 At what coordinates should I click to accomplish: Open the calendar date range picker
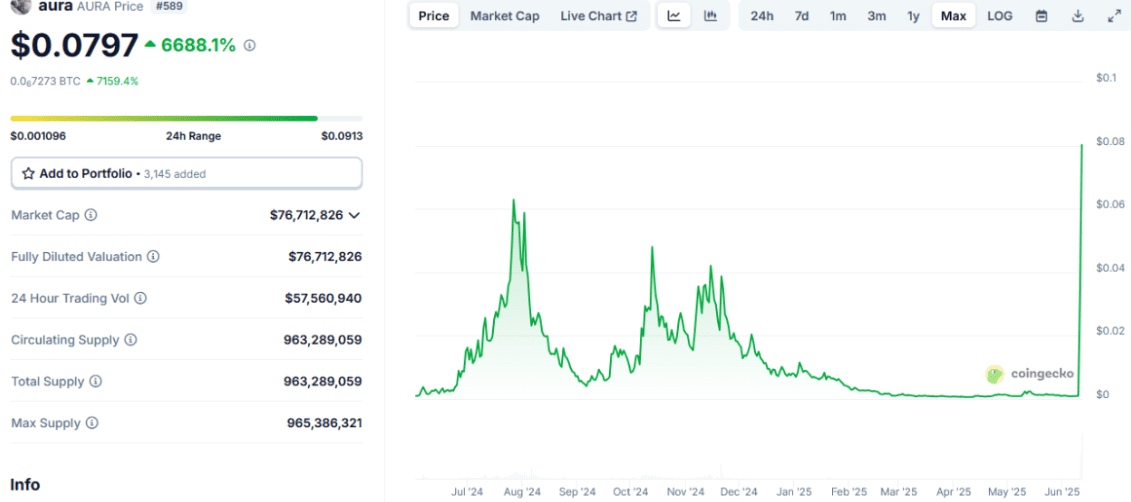click(1042, 16)
